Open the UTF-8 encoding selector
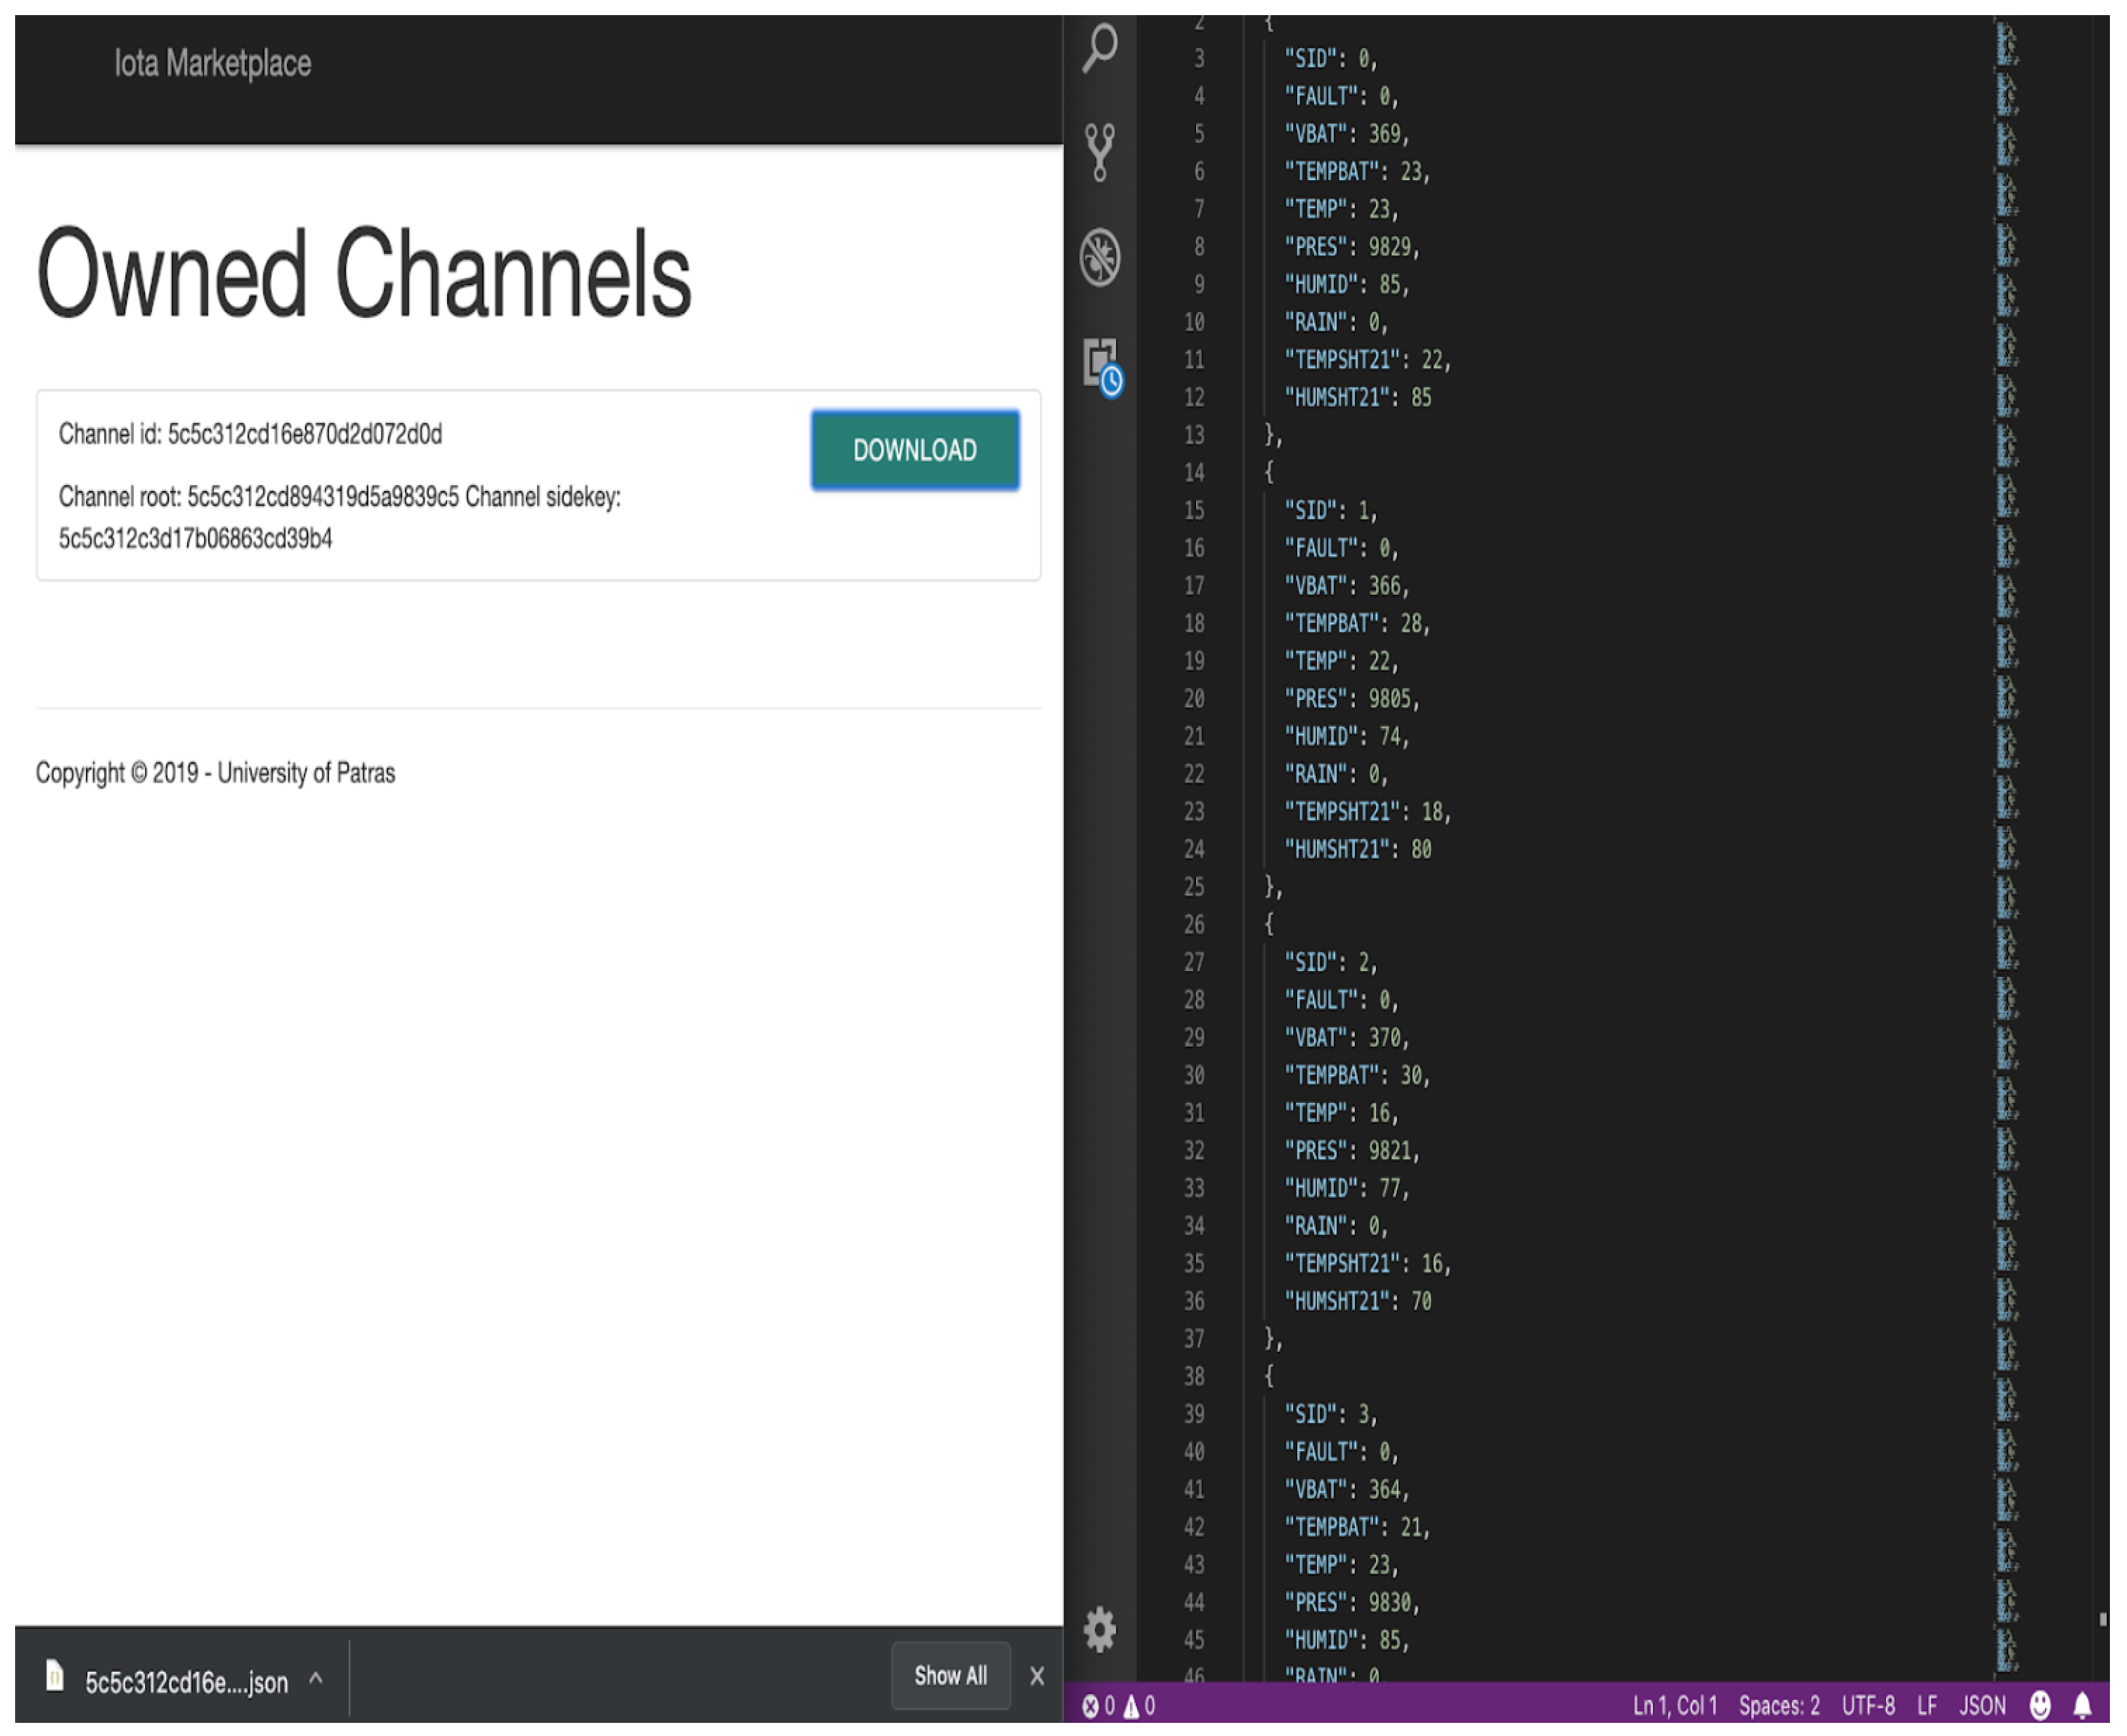This screenshot has height=1736, width=2127. [x=1868, y=1706]
